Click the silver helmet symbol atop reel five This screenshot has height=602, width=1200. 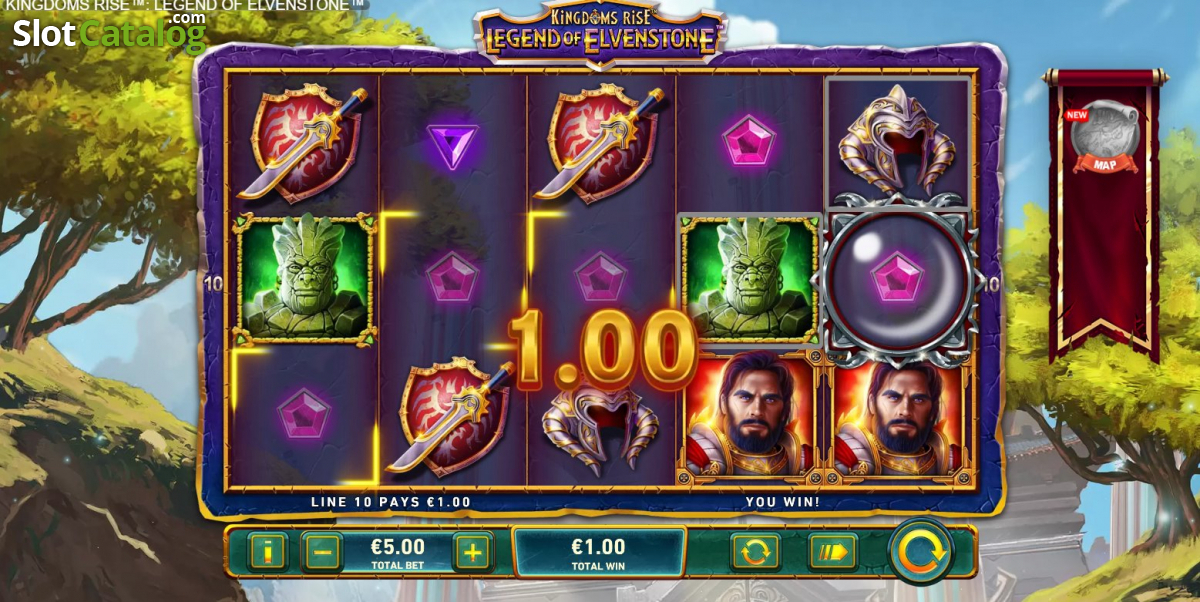click(x=897, y=138)
